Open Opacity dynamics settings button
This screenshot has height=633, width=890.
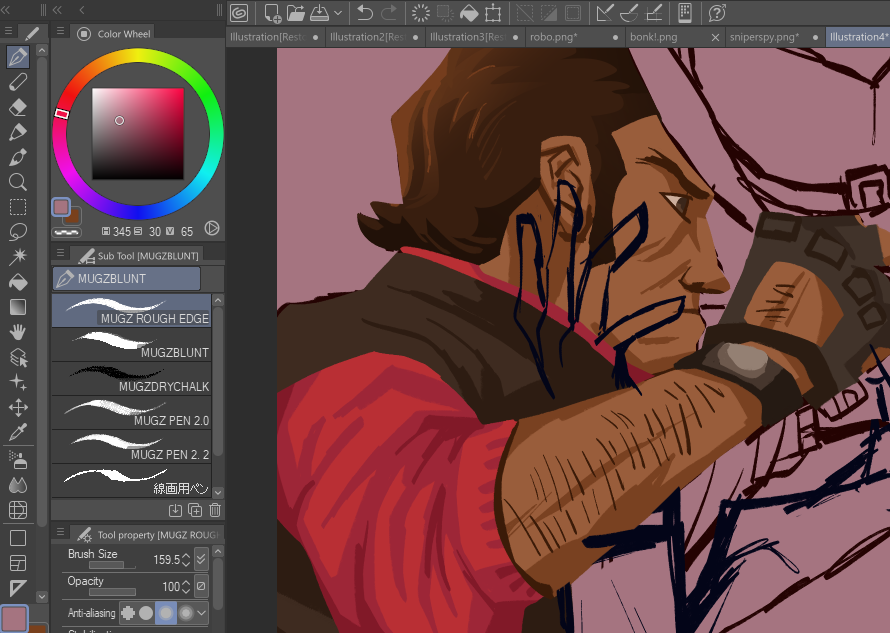(x=201, y=586)
